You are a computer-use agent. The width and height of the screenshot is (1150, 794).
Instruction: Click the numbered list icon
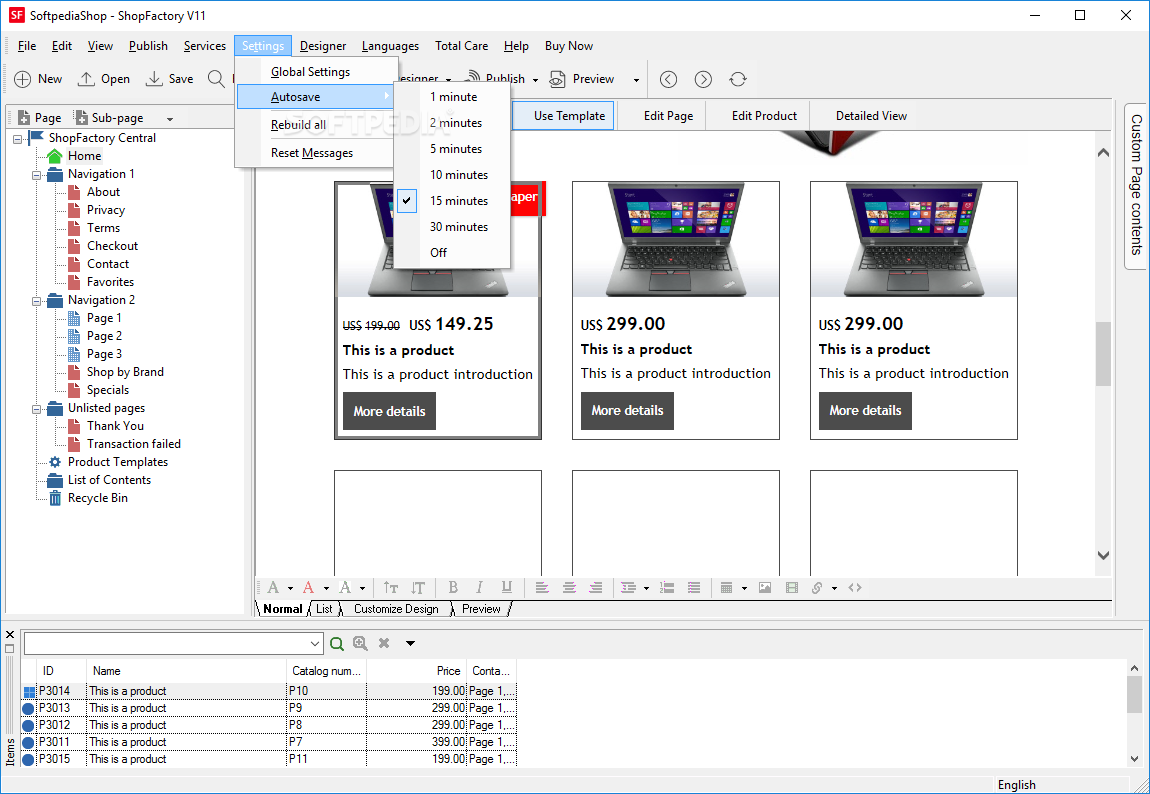click(x=667, y=587)
